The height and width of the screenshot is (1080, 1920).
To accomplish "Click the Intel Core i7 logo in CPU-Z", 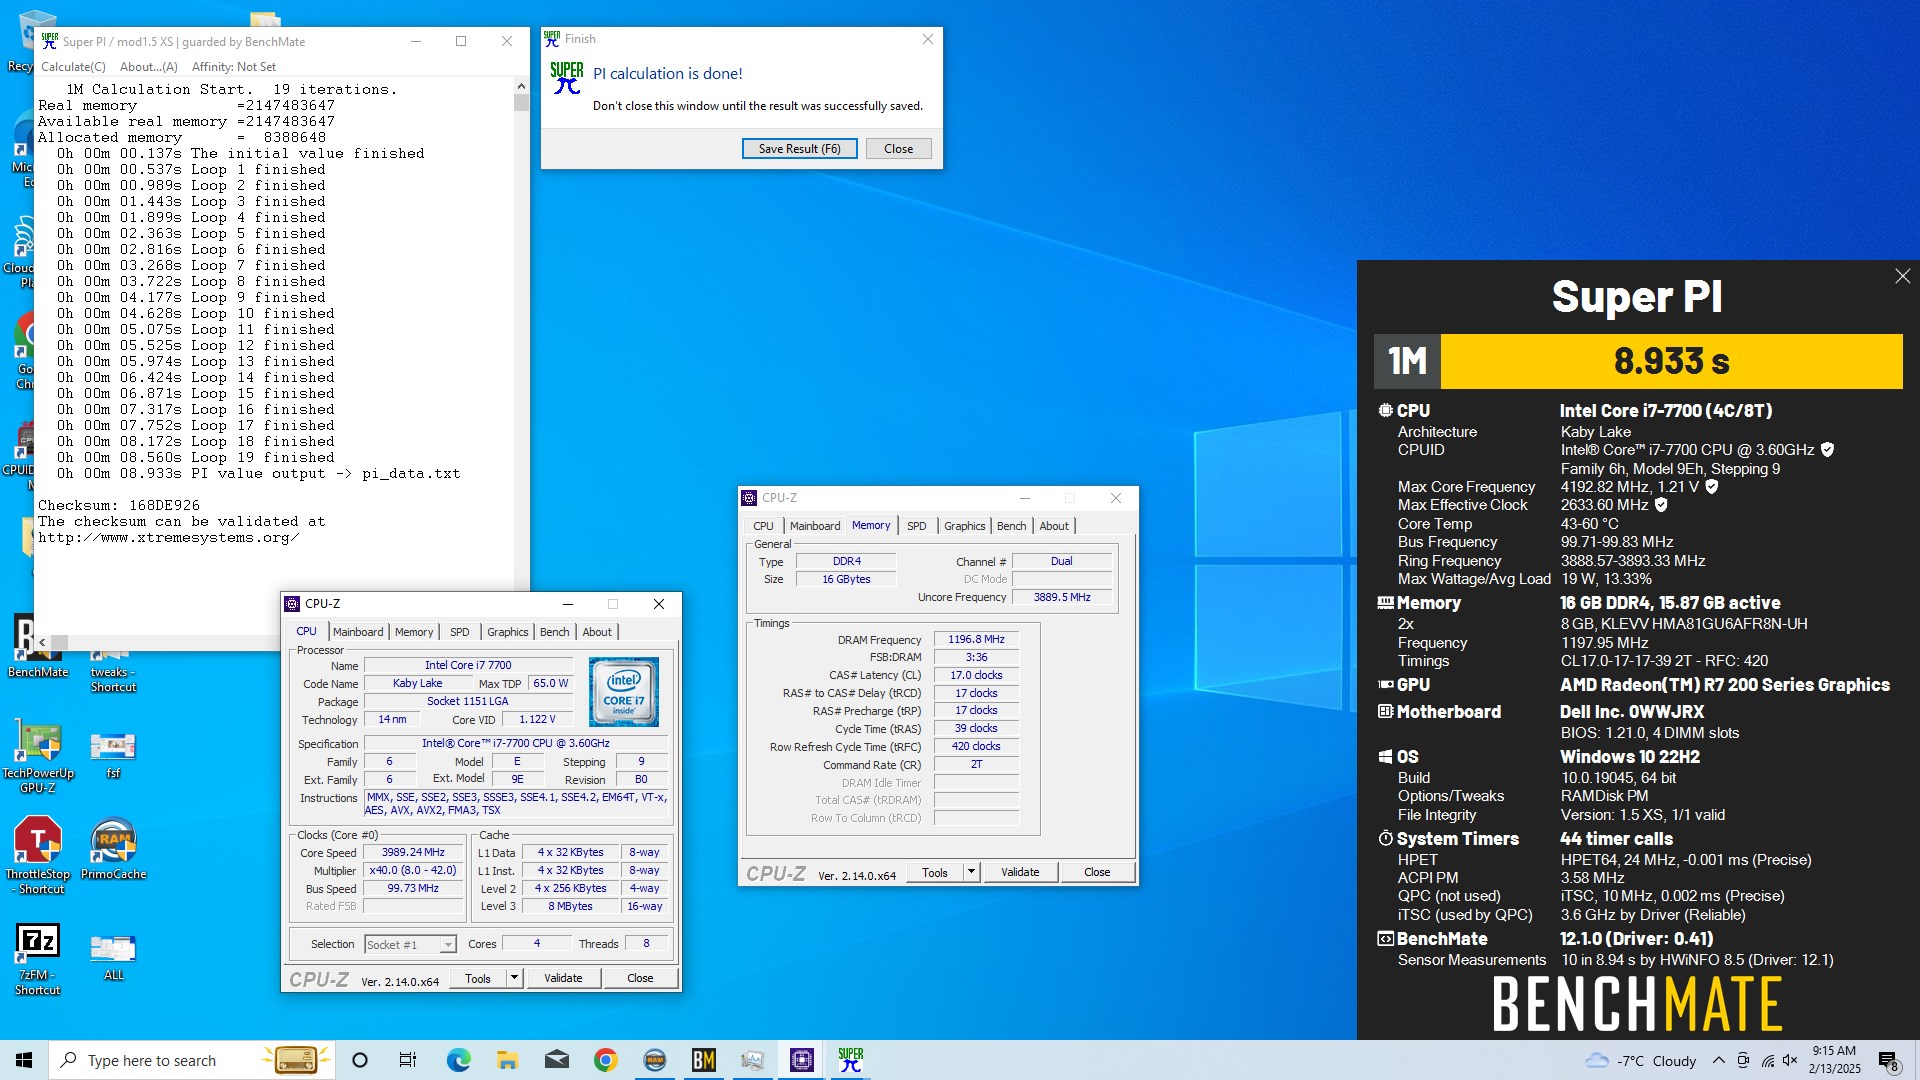I will tap(624, 691).
